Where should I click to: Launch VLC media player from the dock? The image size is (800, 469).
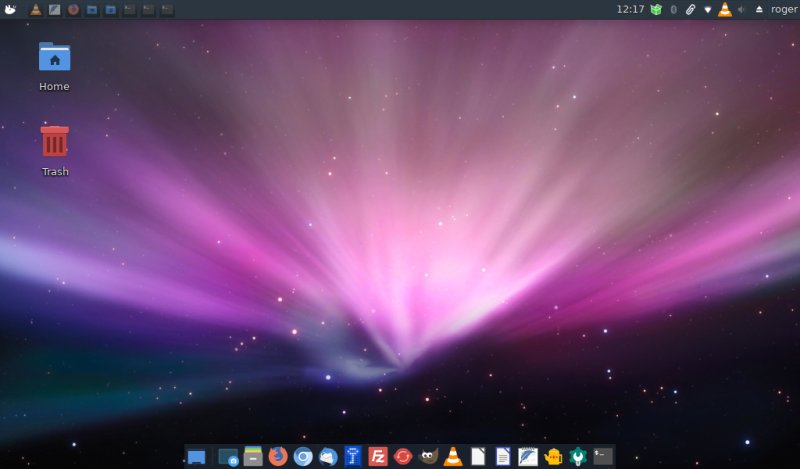click(453, 456)
